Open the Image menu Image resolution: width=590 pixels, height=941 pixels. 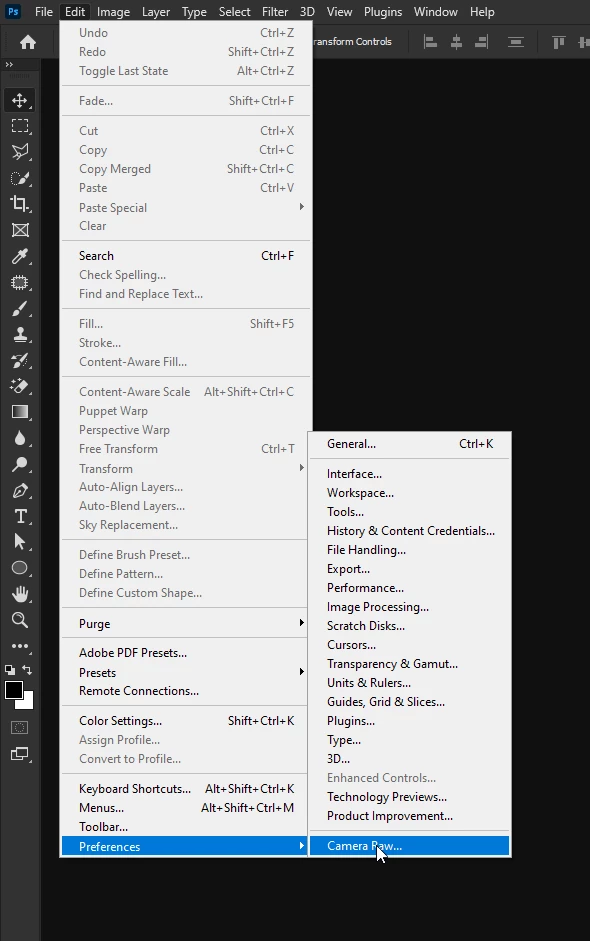(x=113, y=12)
